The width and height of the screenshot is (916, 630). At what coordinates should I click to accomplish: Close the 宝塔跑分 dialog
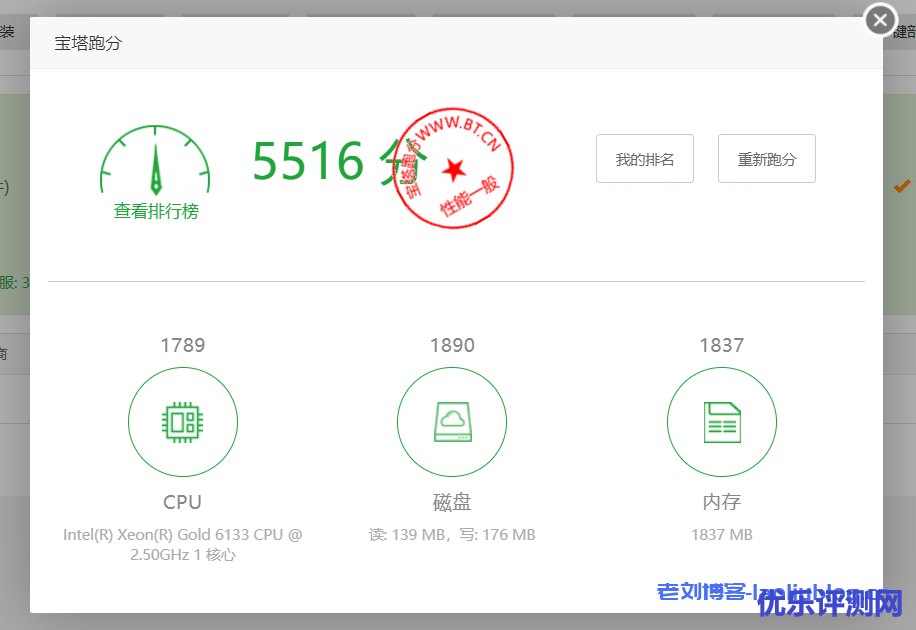click(x=880, y=20)
